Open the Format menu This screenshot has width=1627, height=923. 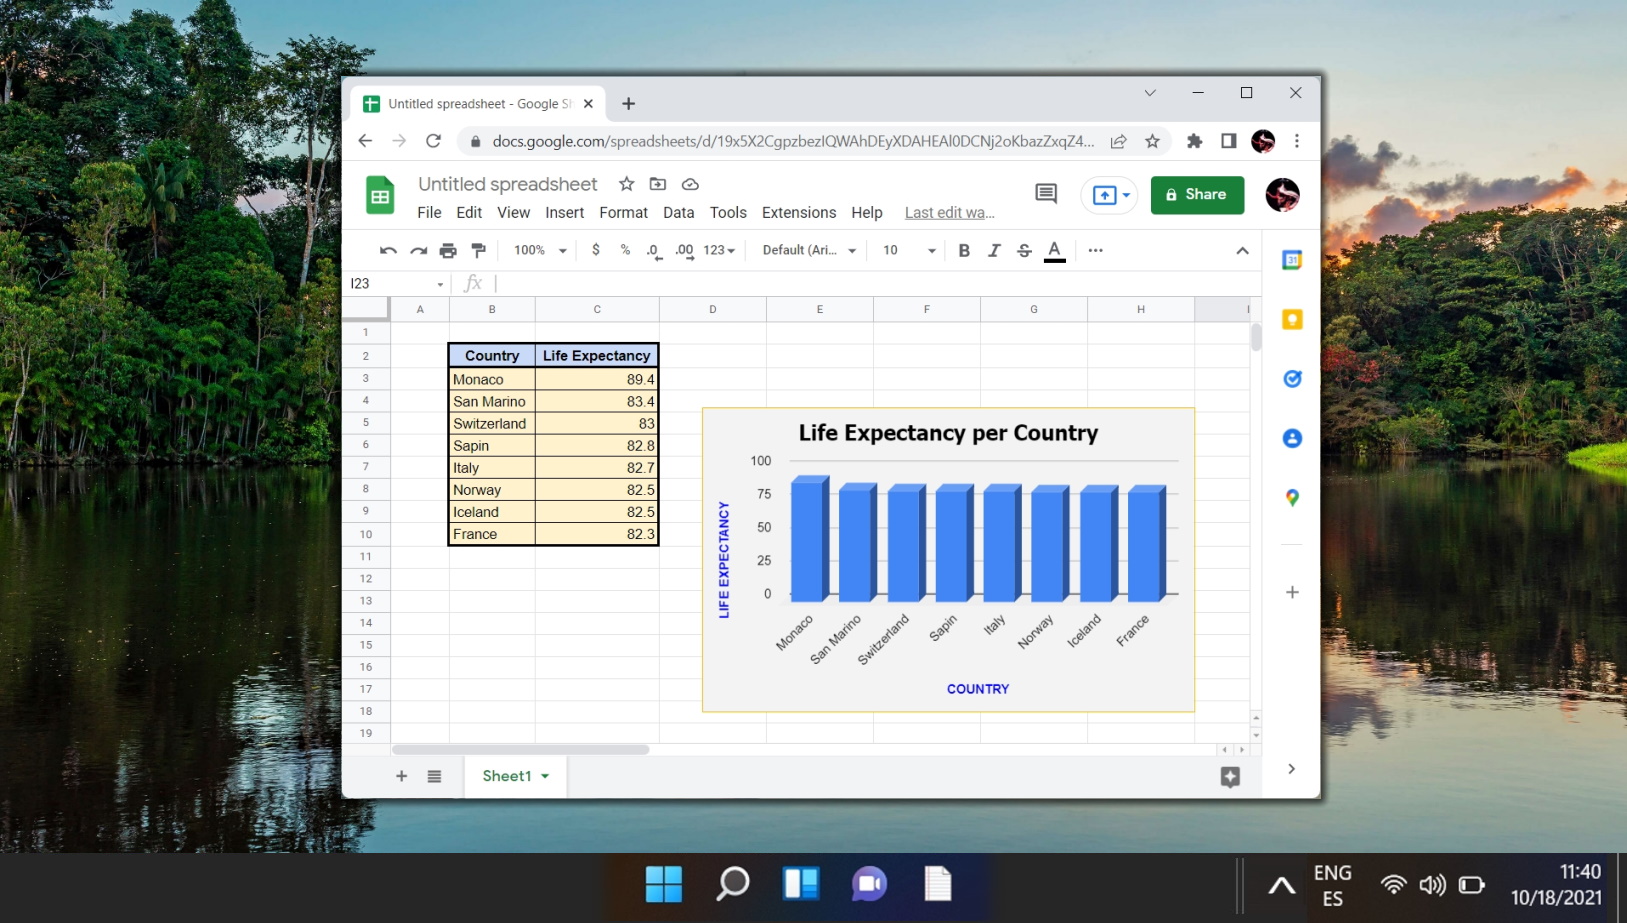623,213
